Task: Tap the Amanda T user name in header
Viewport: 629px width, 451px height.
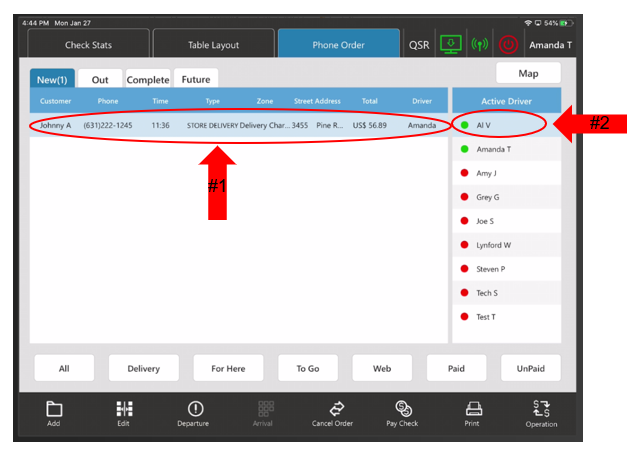Action: (550, 45)
